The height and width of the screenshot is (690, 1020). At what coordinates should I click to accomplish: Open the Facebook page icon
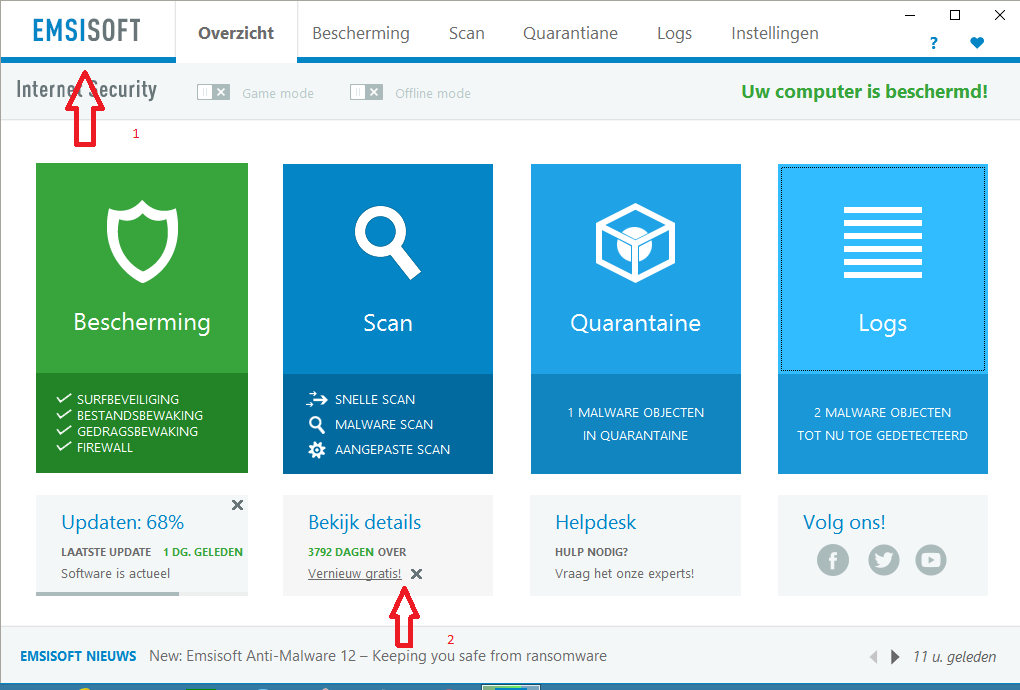pyautogui.click(x=833, y=560)
